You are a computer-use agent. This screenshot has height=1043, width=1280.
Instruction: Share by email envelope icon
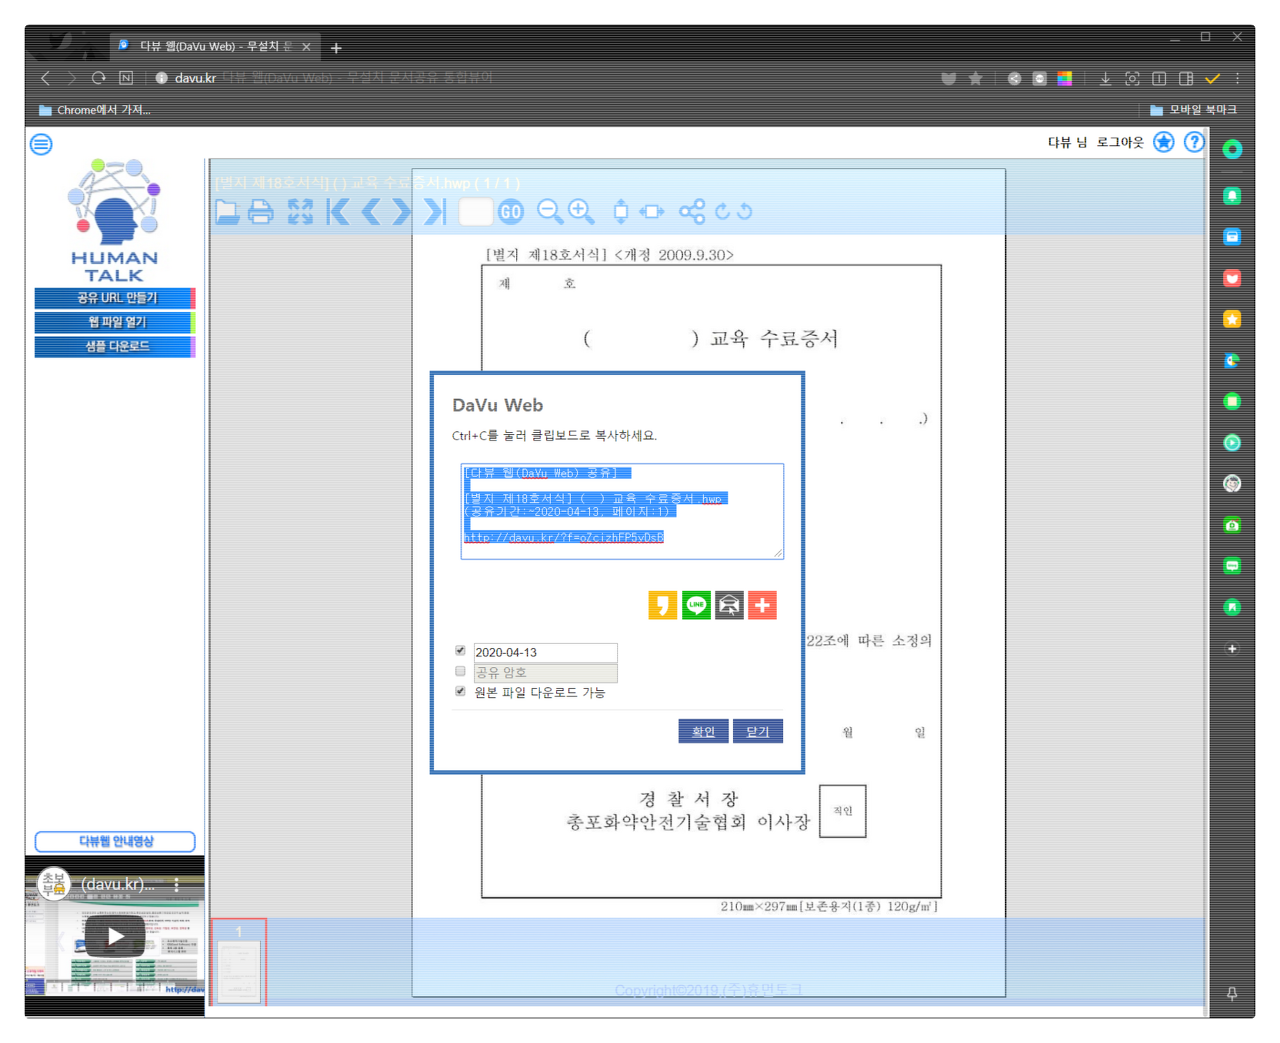(x=729, y=605)
